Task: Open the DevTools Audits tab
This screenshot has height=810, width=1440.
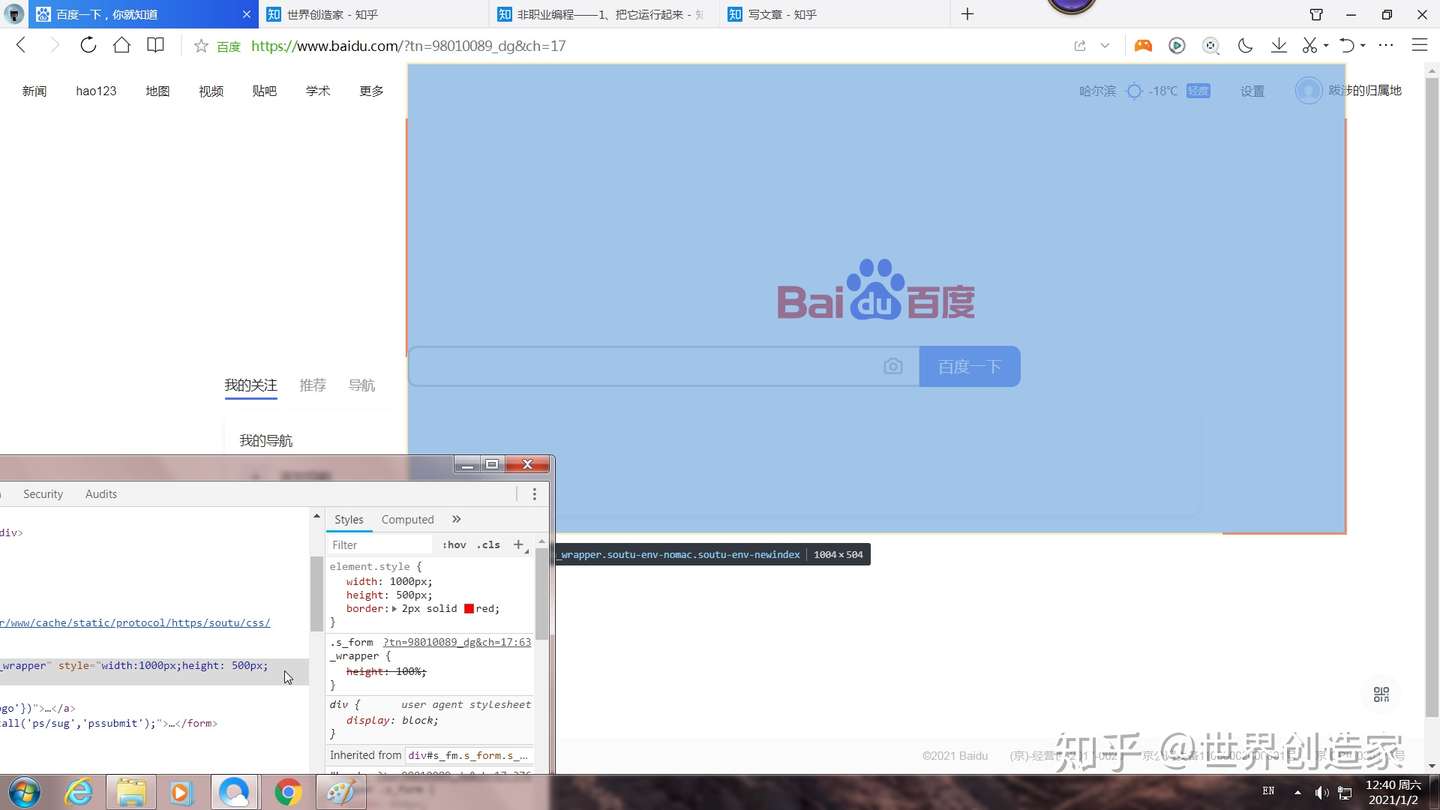Action: pyautogui.click(x=101, y=494)
